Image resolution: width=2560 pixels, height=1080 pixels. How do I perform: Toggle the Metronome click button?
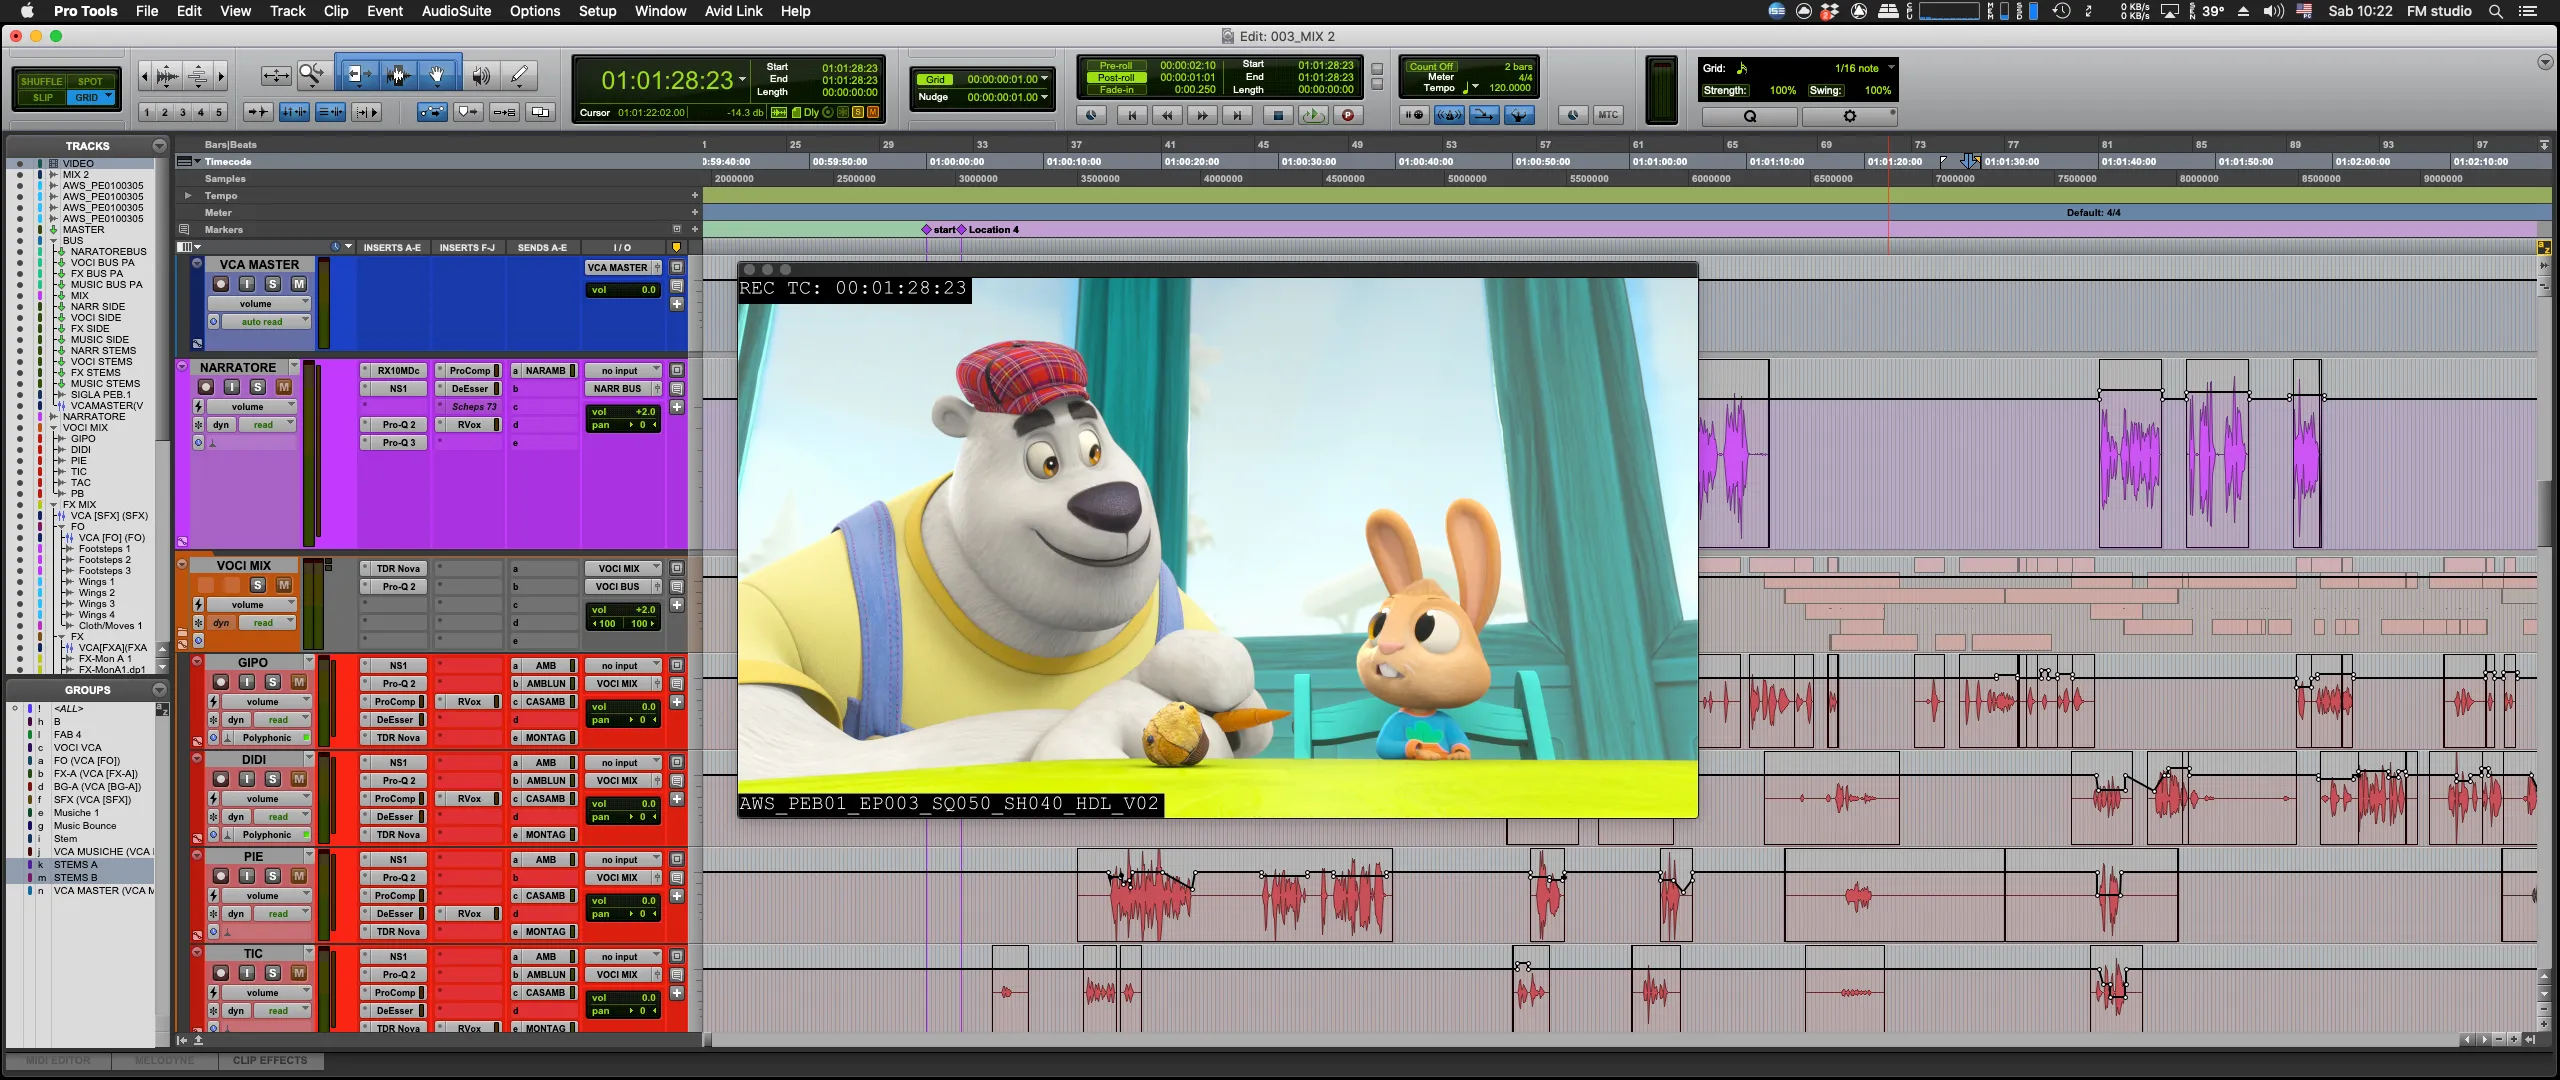[x=1450, y=115]
